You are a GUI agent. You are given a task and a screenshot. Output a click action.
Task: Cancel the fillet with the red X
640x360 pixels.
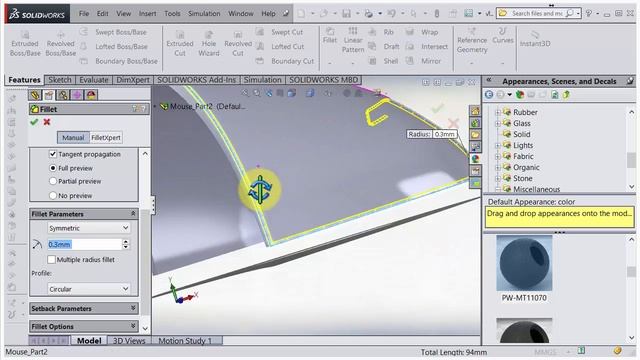pos(47,122)
